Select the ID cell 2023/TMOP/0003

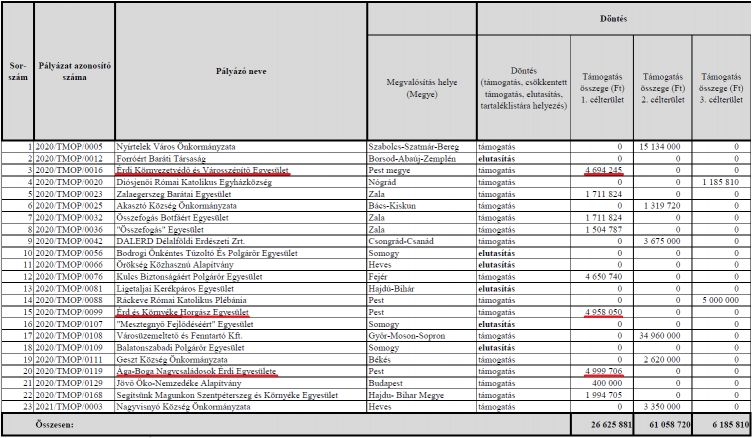[72, 408]
